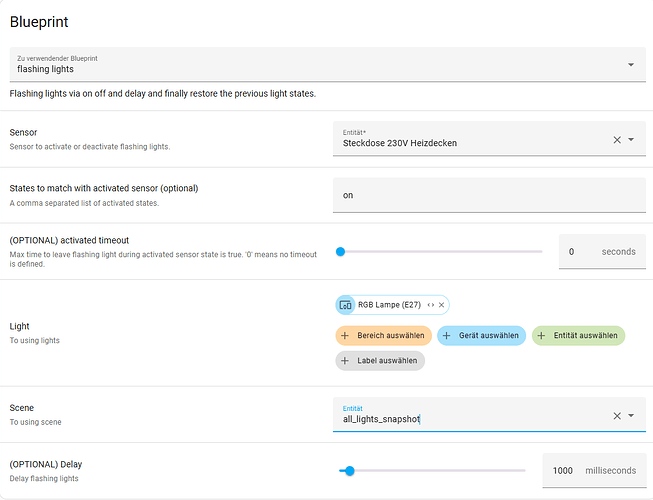The width and height of the screenshot is (653, 500).
Task: Open the blueprint selector dropdown
Action: pyautogui.click(x=630, y=65)
